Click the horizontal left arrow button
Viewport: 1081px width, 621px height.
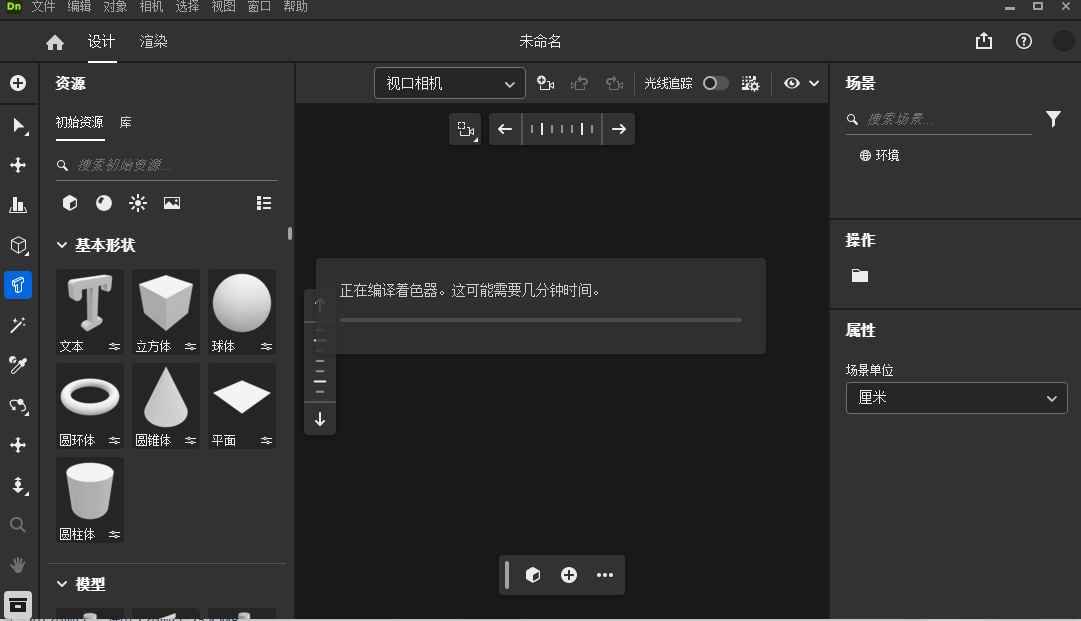(505, 129)
